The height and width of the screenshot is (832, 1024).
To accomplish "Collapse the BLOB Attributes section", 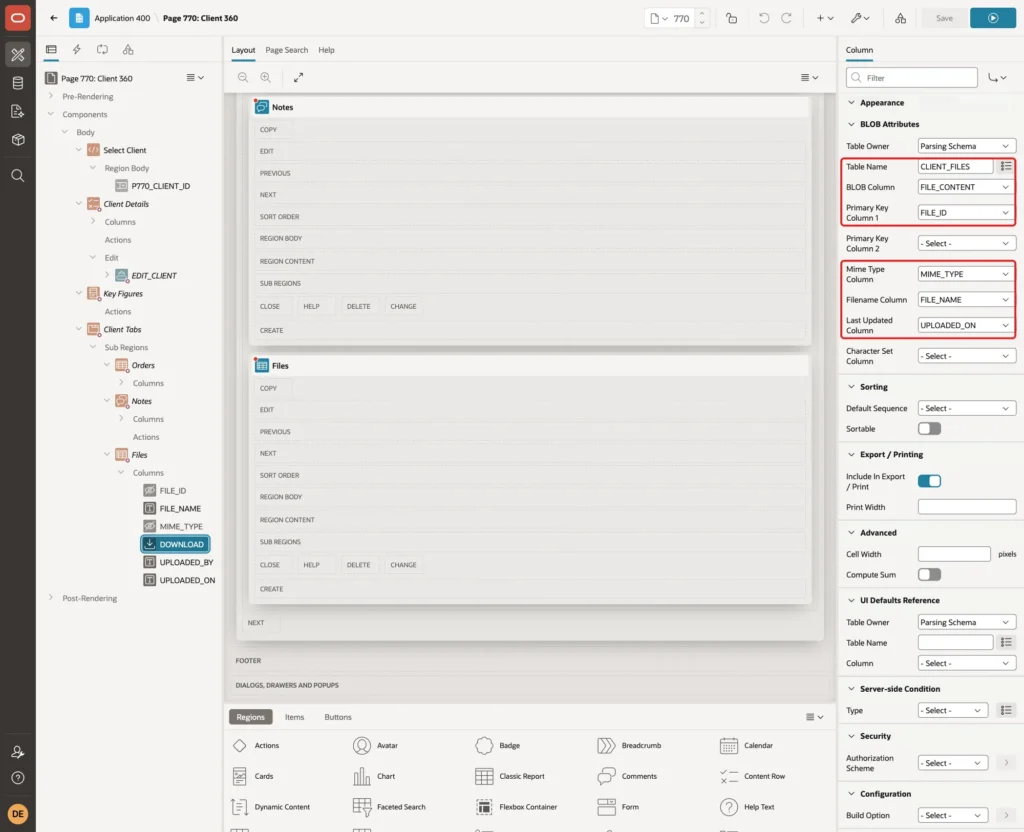I will [851, 124].
